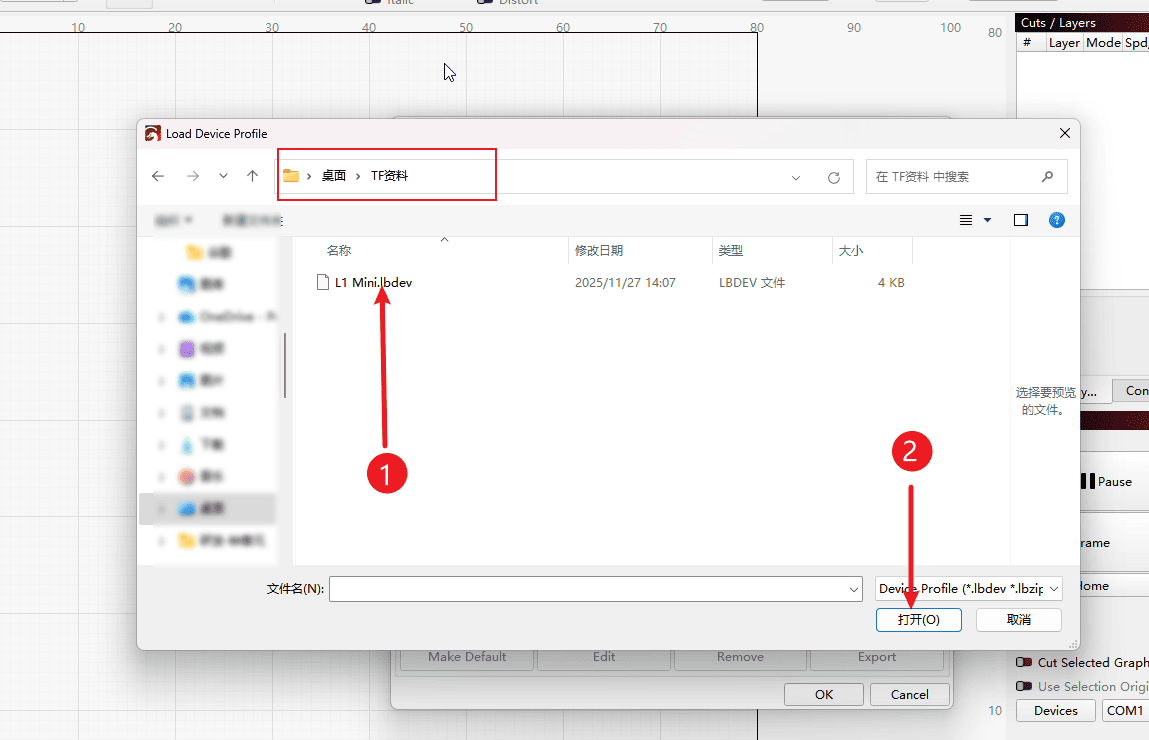This screenshot has height=740, width=1149.
Task: Toggle the Use Selection Origin switch
Action: click(1024, 686)
